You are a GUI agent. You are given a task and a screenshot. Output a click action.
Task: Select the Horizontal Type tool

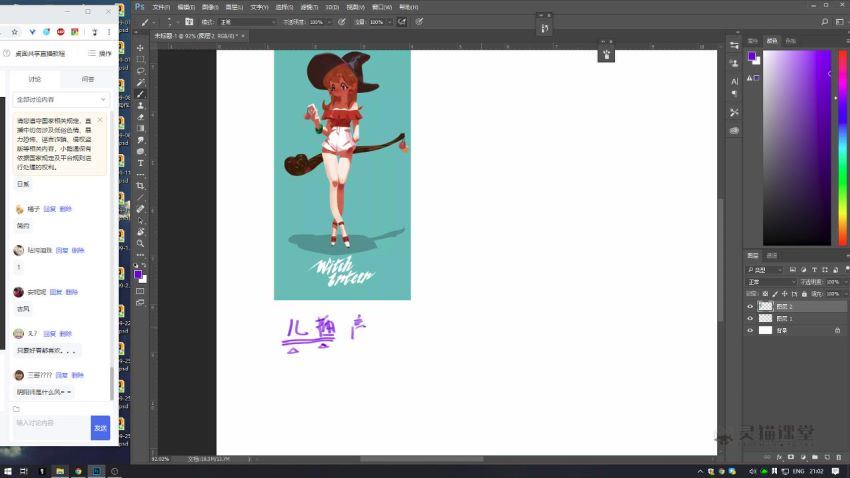(140, 163)
